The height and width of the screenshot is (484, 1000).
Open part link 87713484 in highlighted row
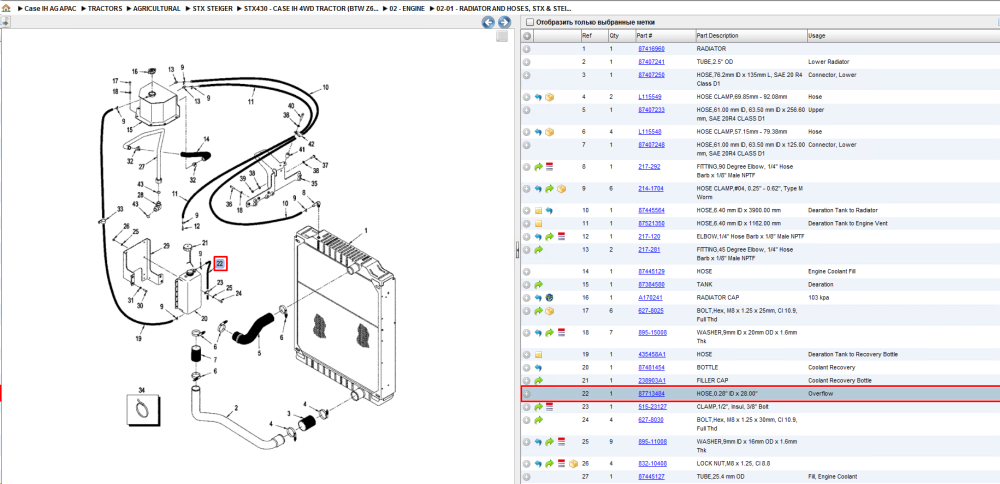tap(651, 394)
